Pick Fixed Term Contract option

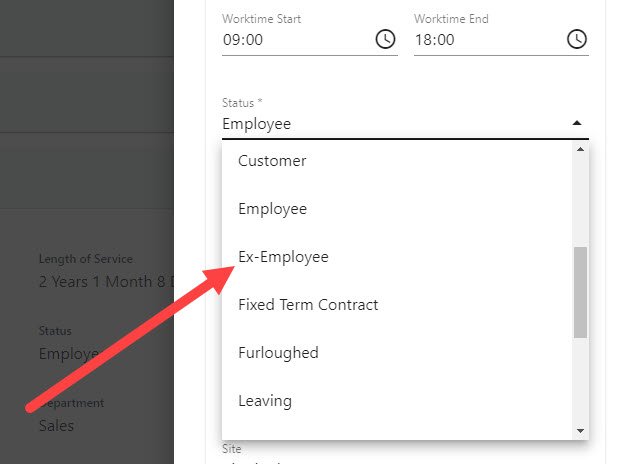click(x=308, y=305)
